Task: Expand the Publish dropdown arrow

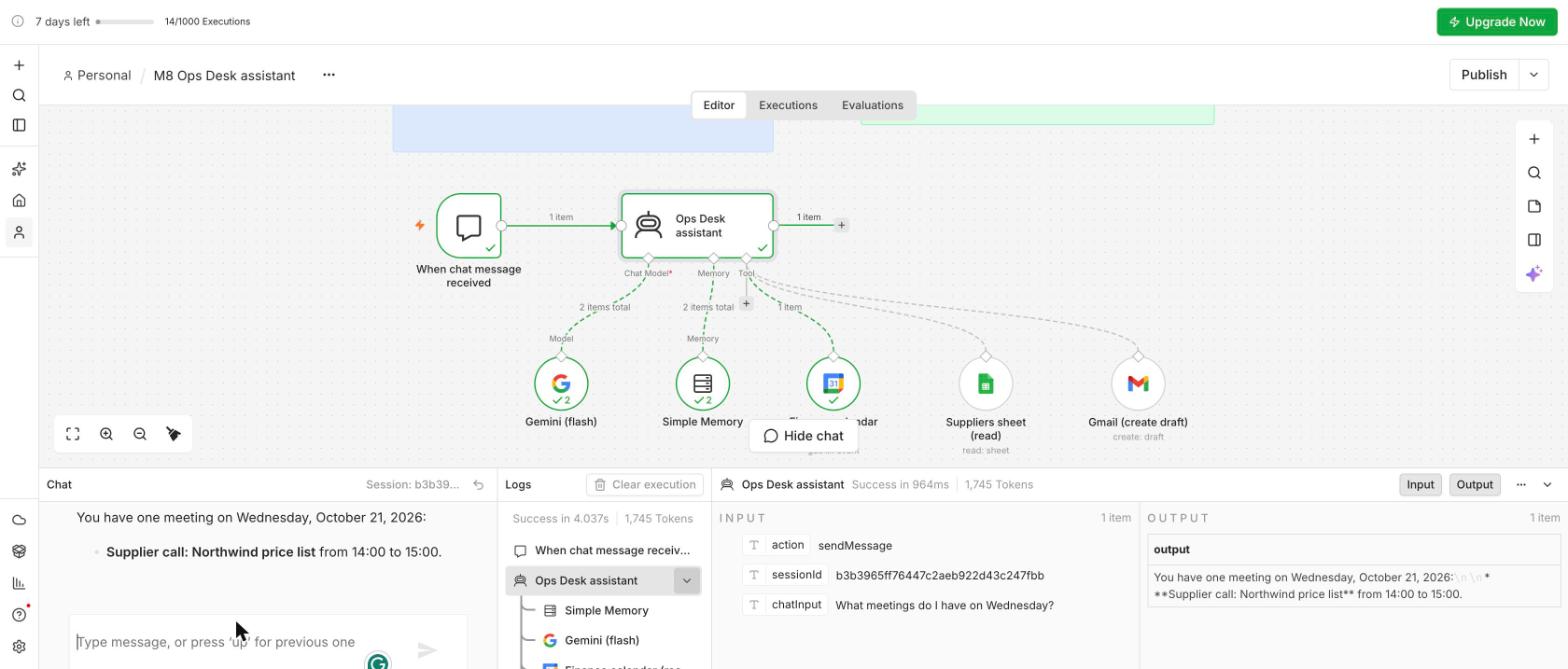Action: [1534, 75]
